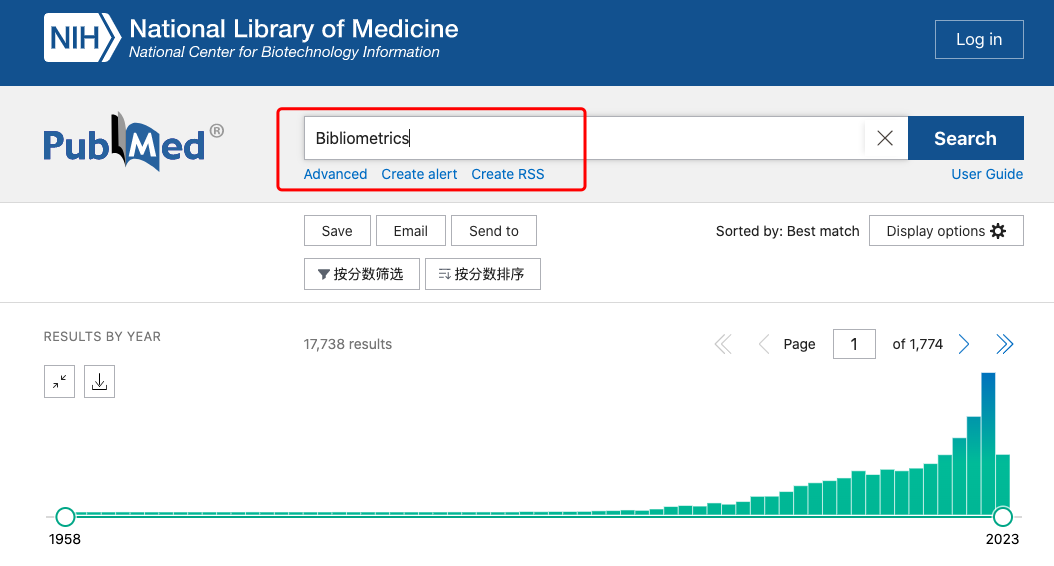Click the Create RSS link
The width and height of the screenshot is (1054, 566).
(508, 174)
